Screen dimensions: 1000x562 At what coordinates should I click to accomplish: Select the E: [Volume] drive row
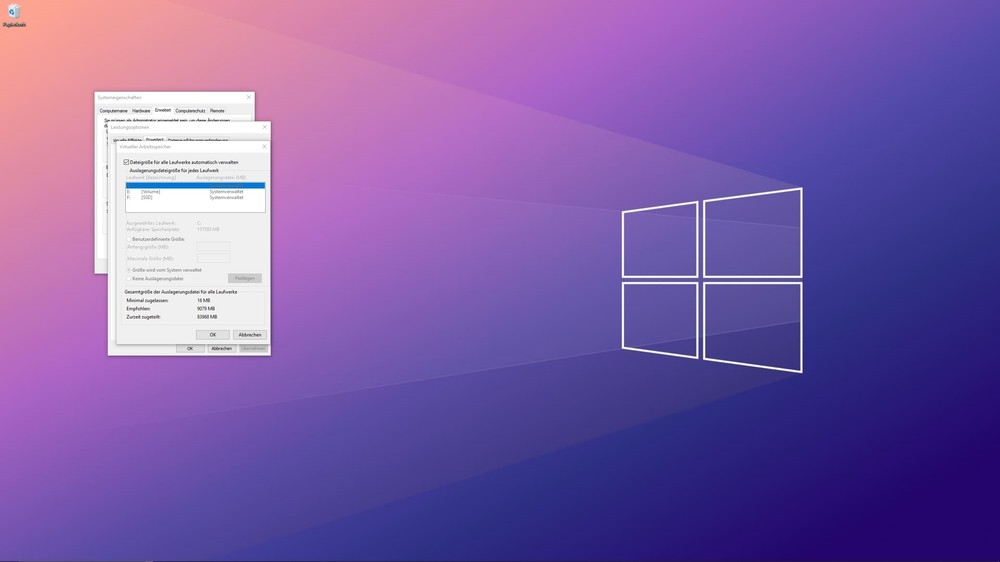(x=195, y=191)
